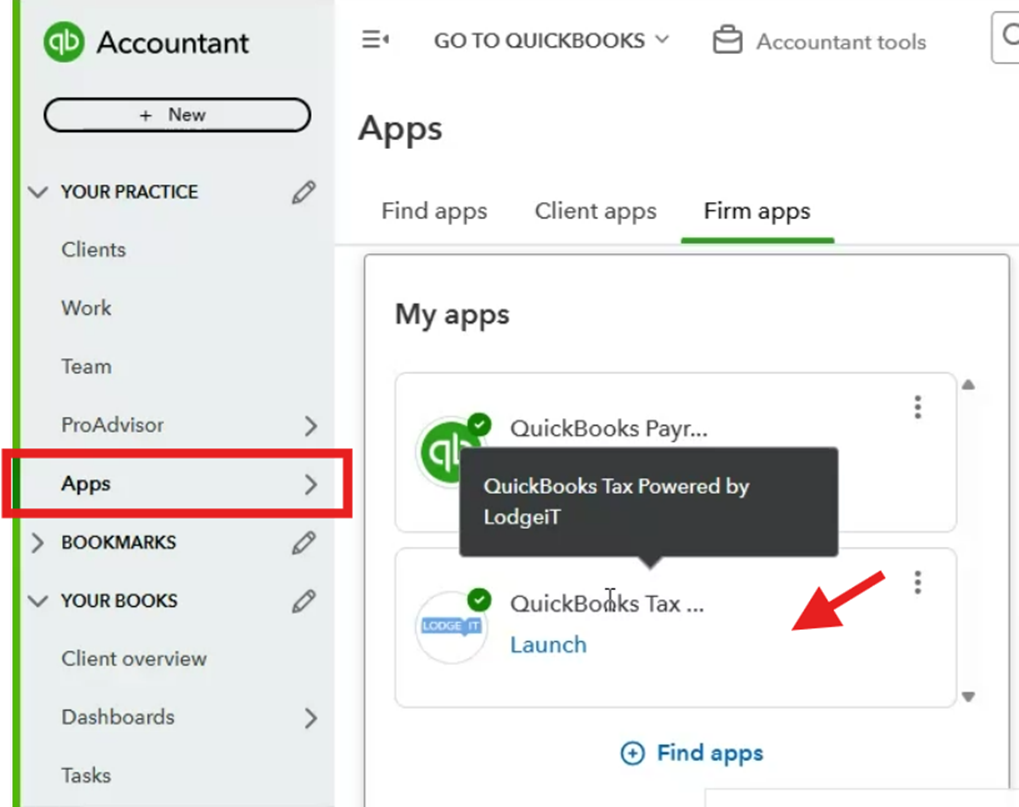
Task: Select Apps in the sidebar
Action: click(x=86, y=484)
